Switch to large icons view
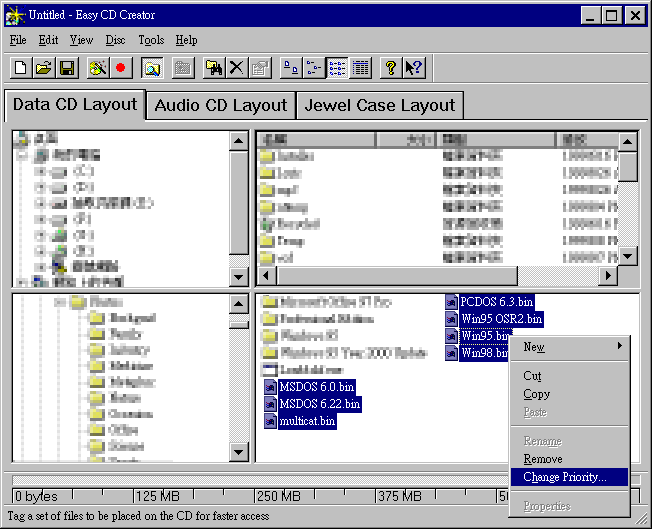The height and width of the screenshot is (529, 652). coord(291,67)
